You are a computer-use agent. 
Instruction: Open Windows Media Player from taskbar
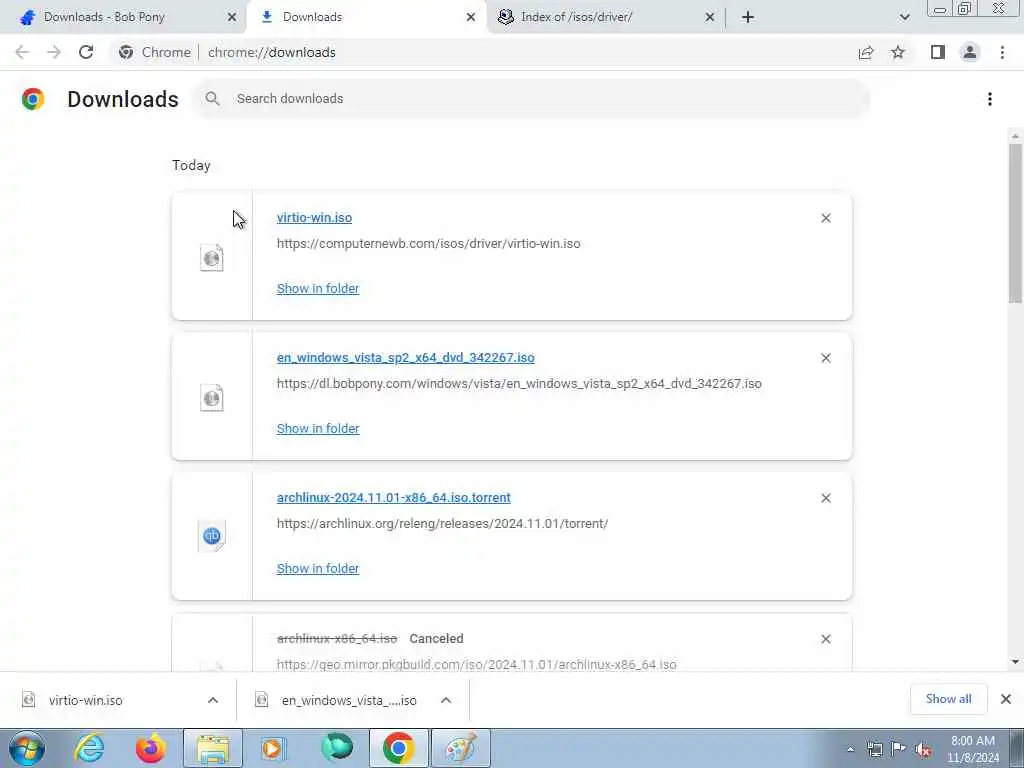click(274, 748)
